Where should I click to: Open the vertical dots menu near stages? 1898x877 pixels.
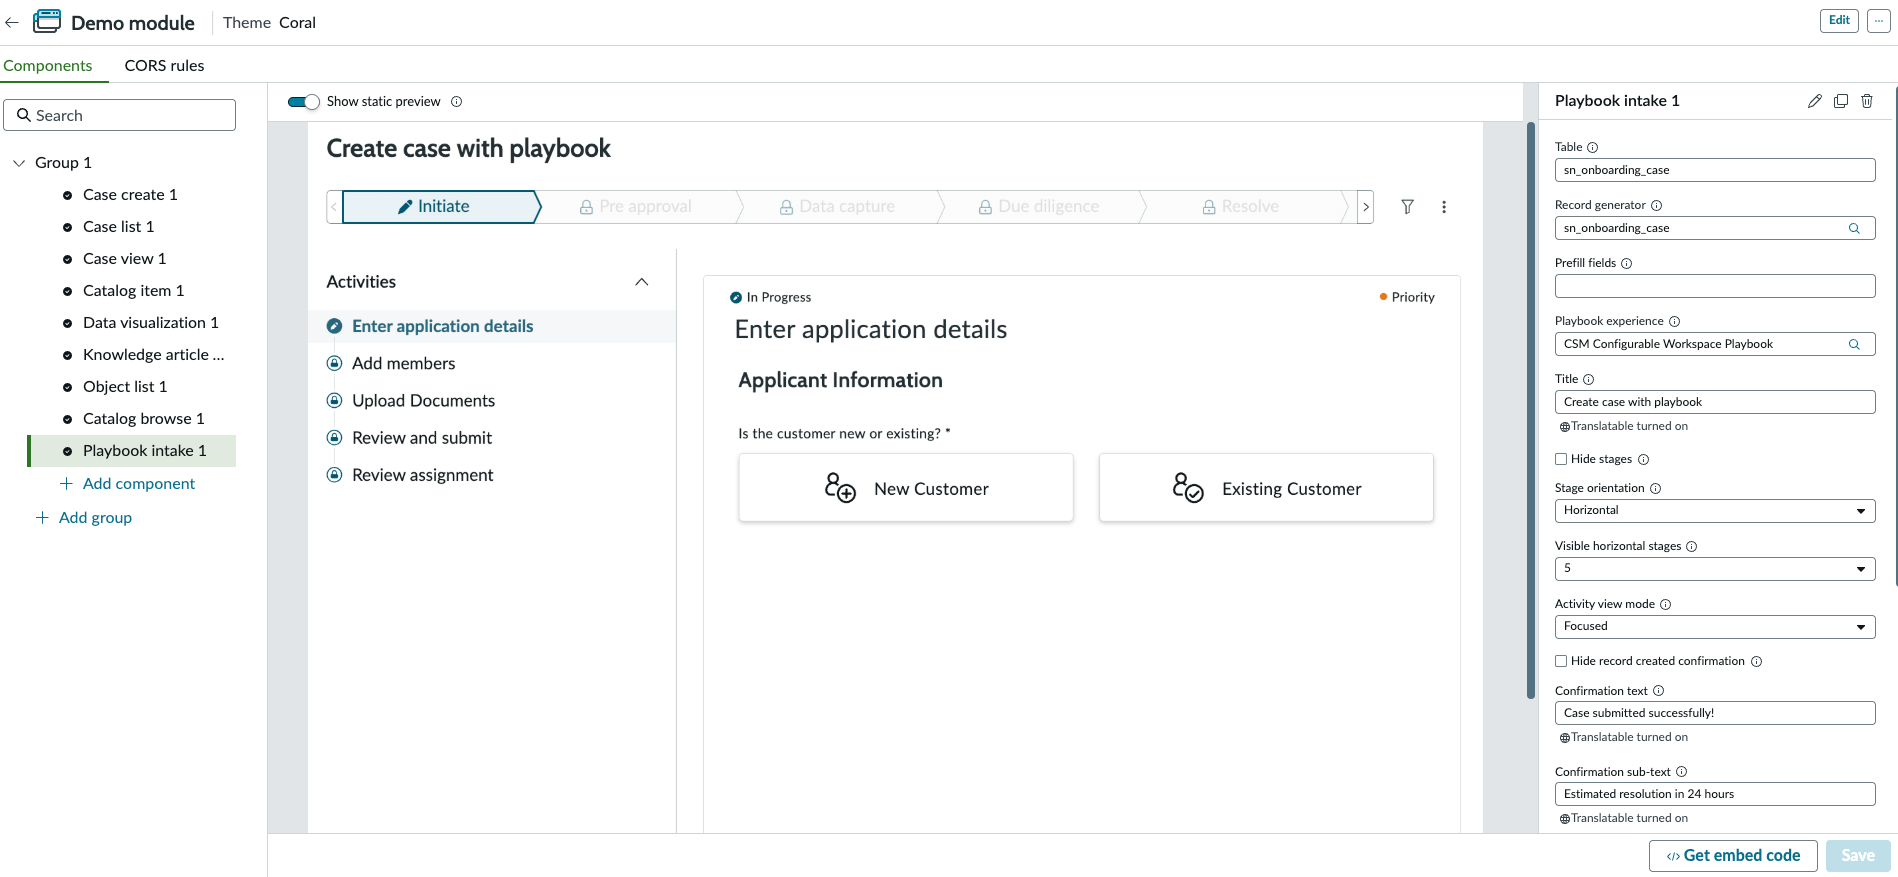pyautogui.click(x=1444, y=207)
